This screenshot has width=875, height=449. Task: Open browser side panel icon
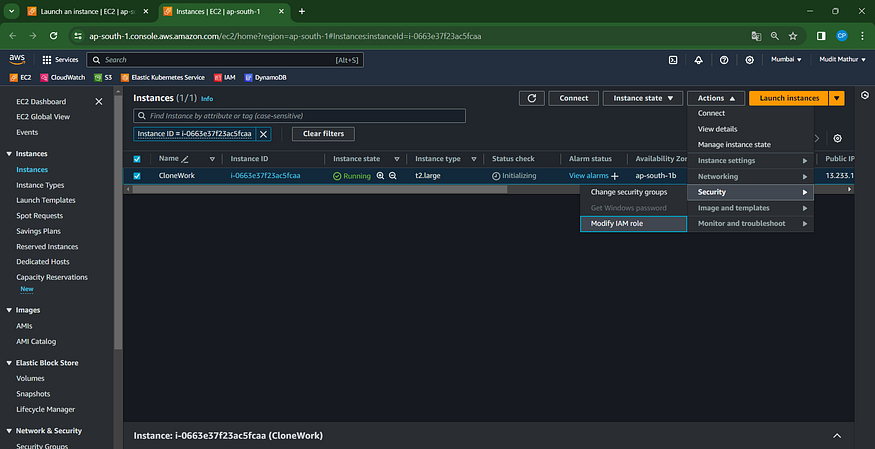tap(821, 36)
